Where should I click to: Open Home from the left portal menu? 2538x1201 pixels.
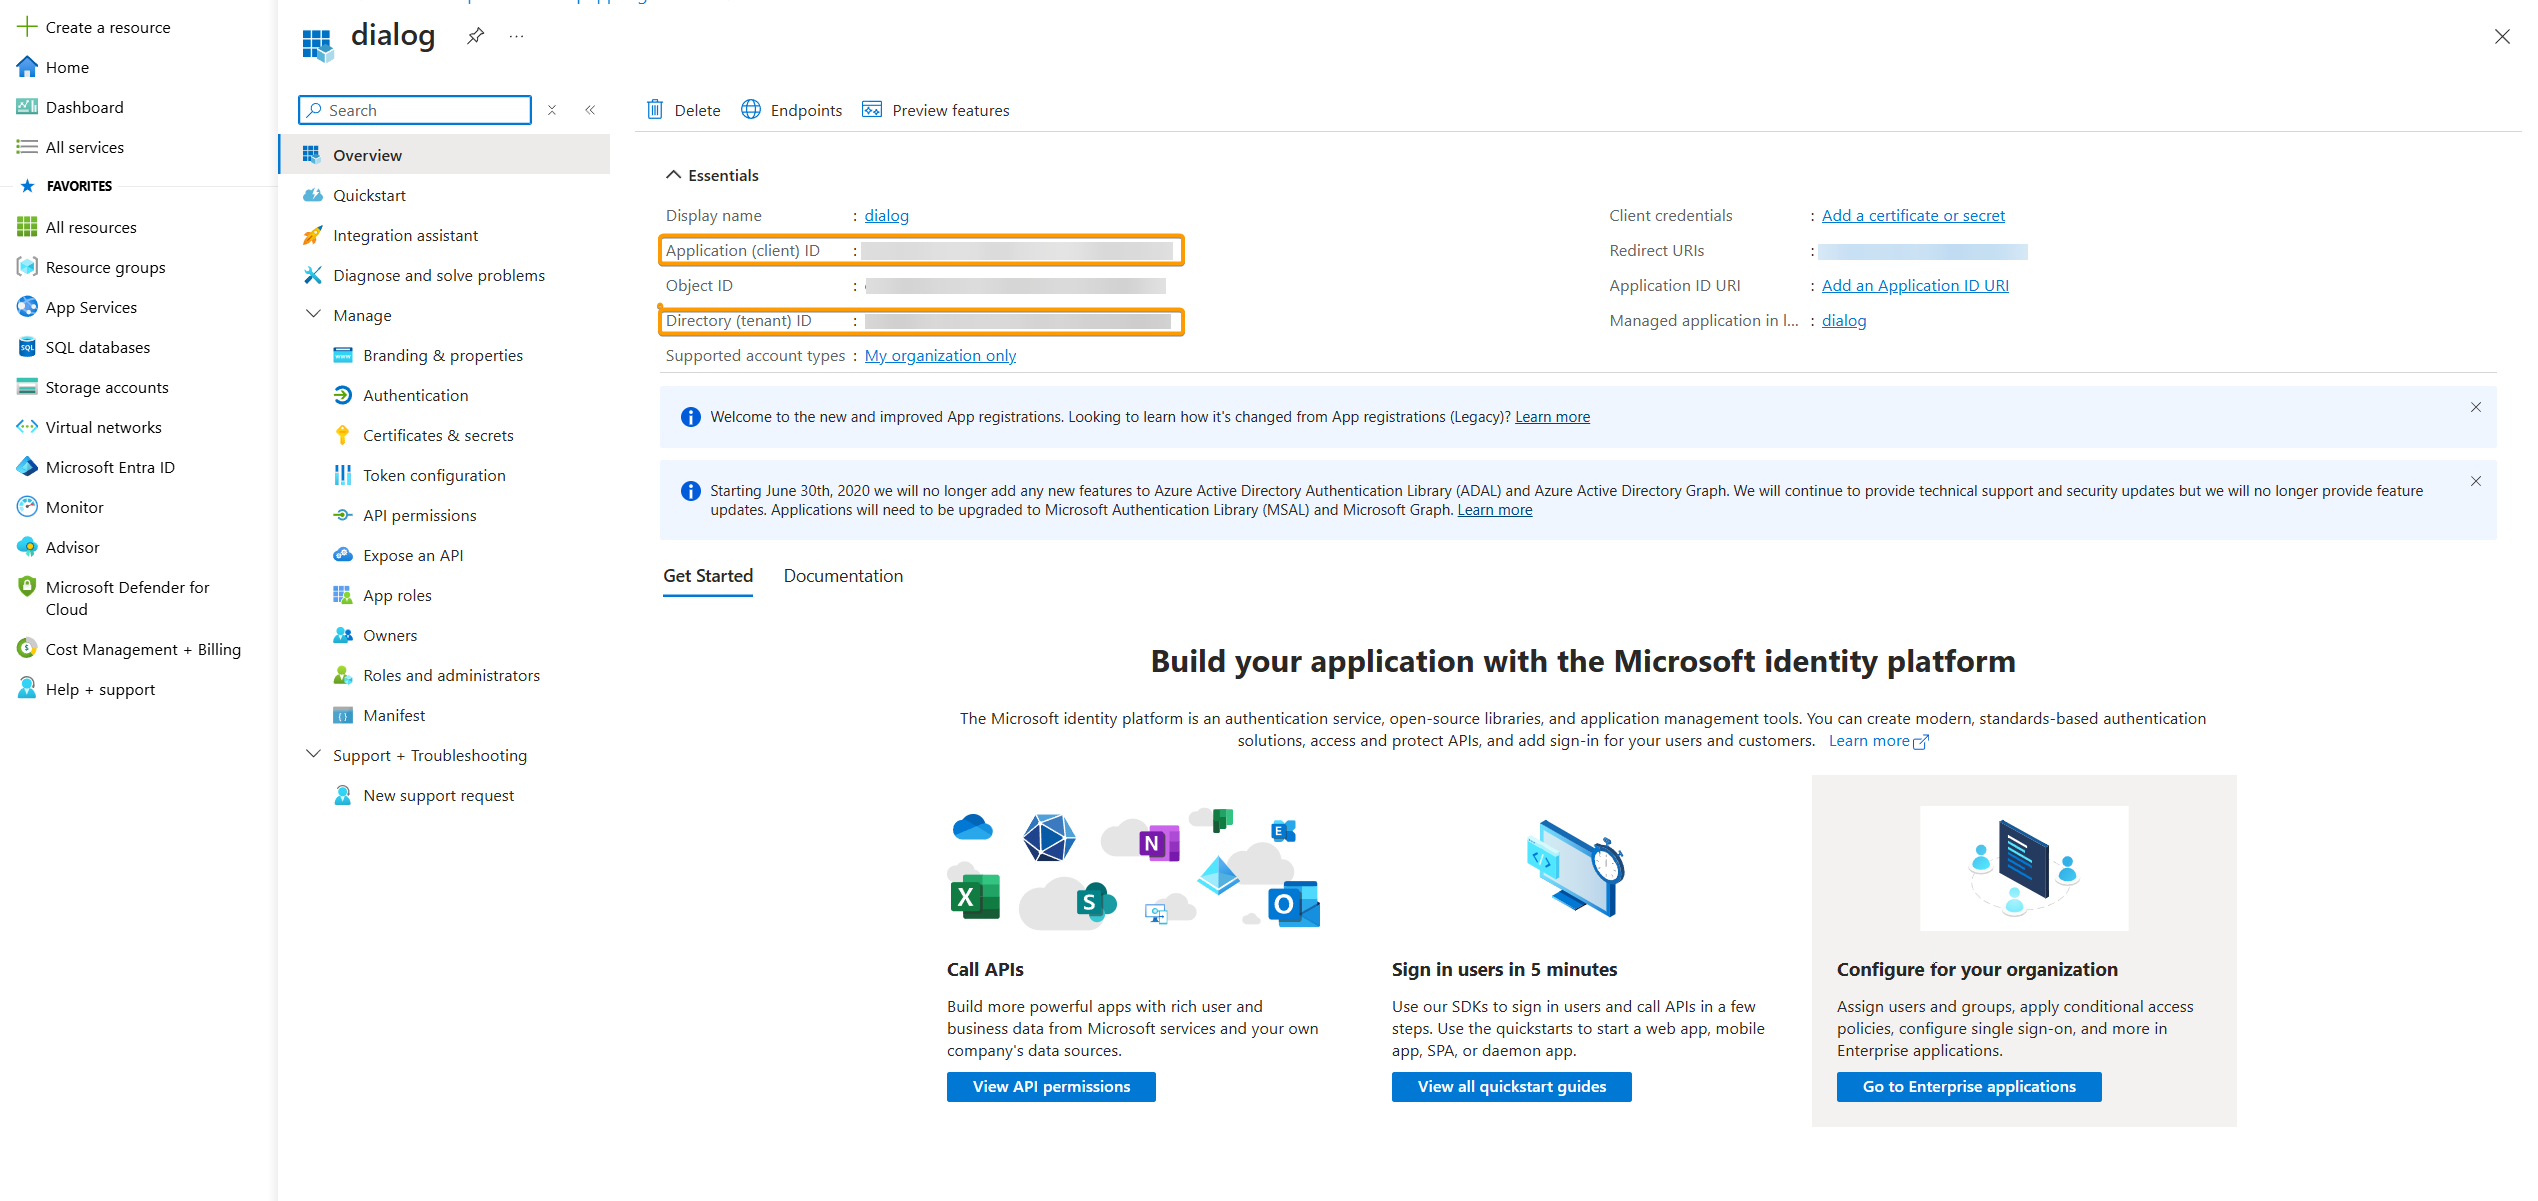tap(67, 67)
